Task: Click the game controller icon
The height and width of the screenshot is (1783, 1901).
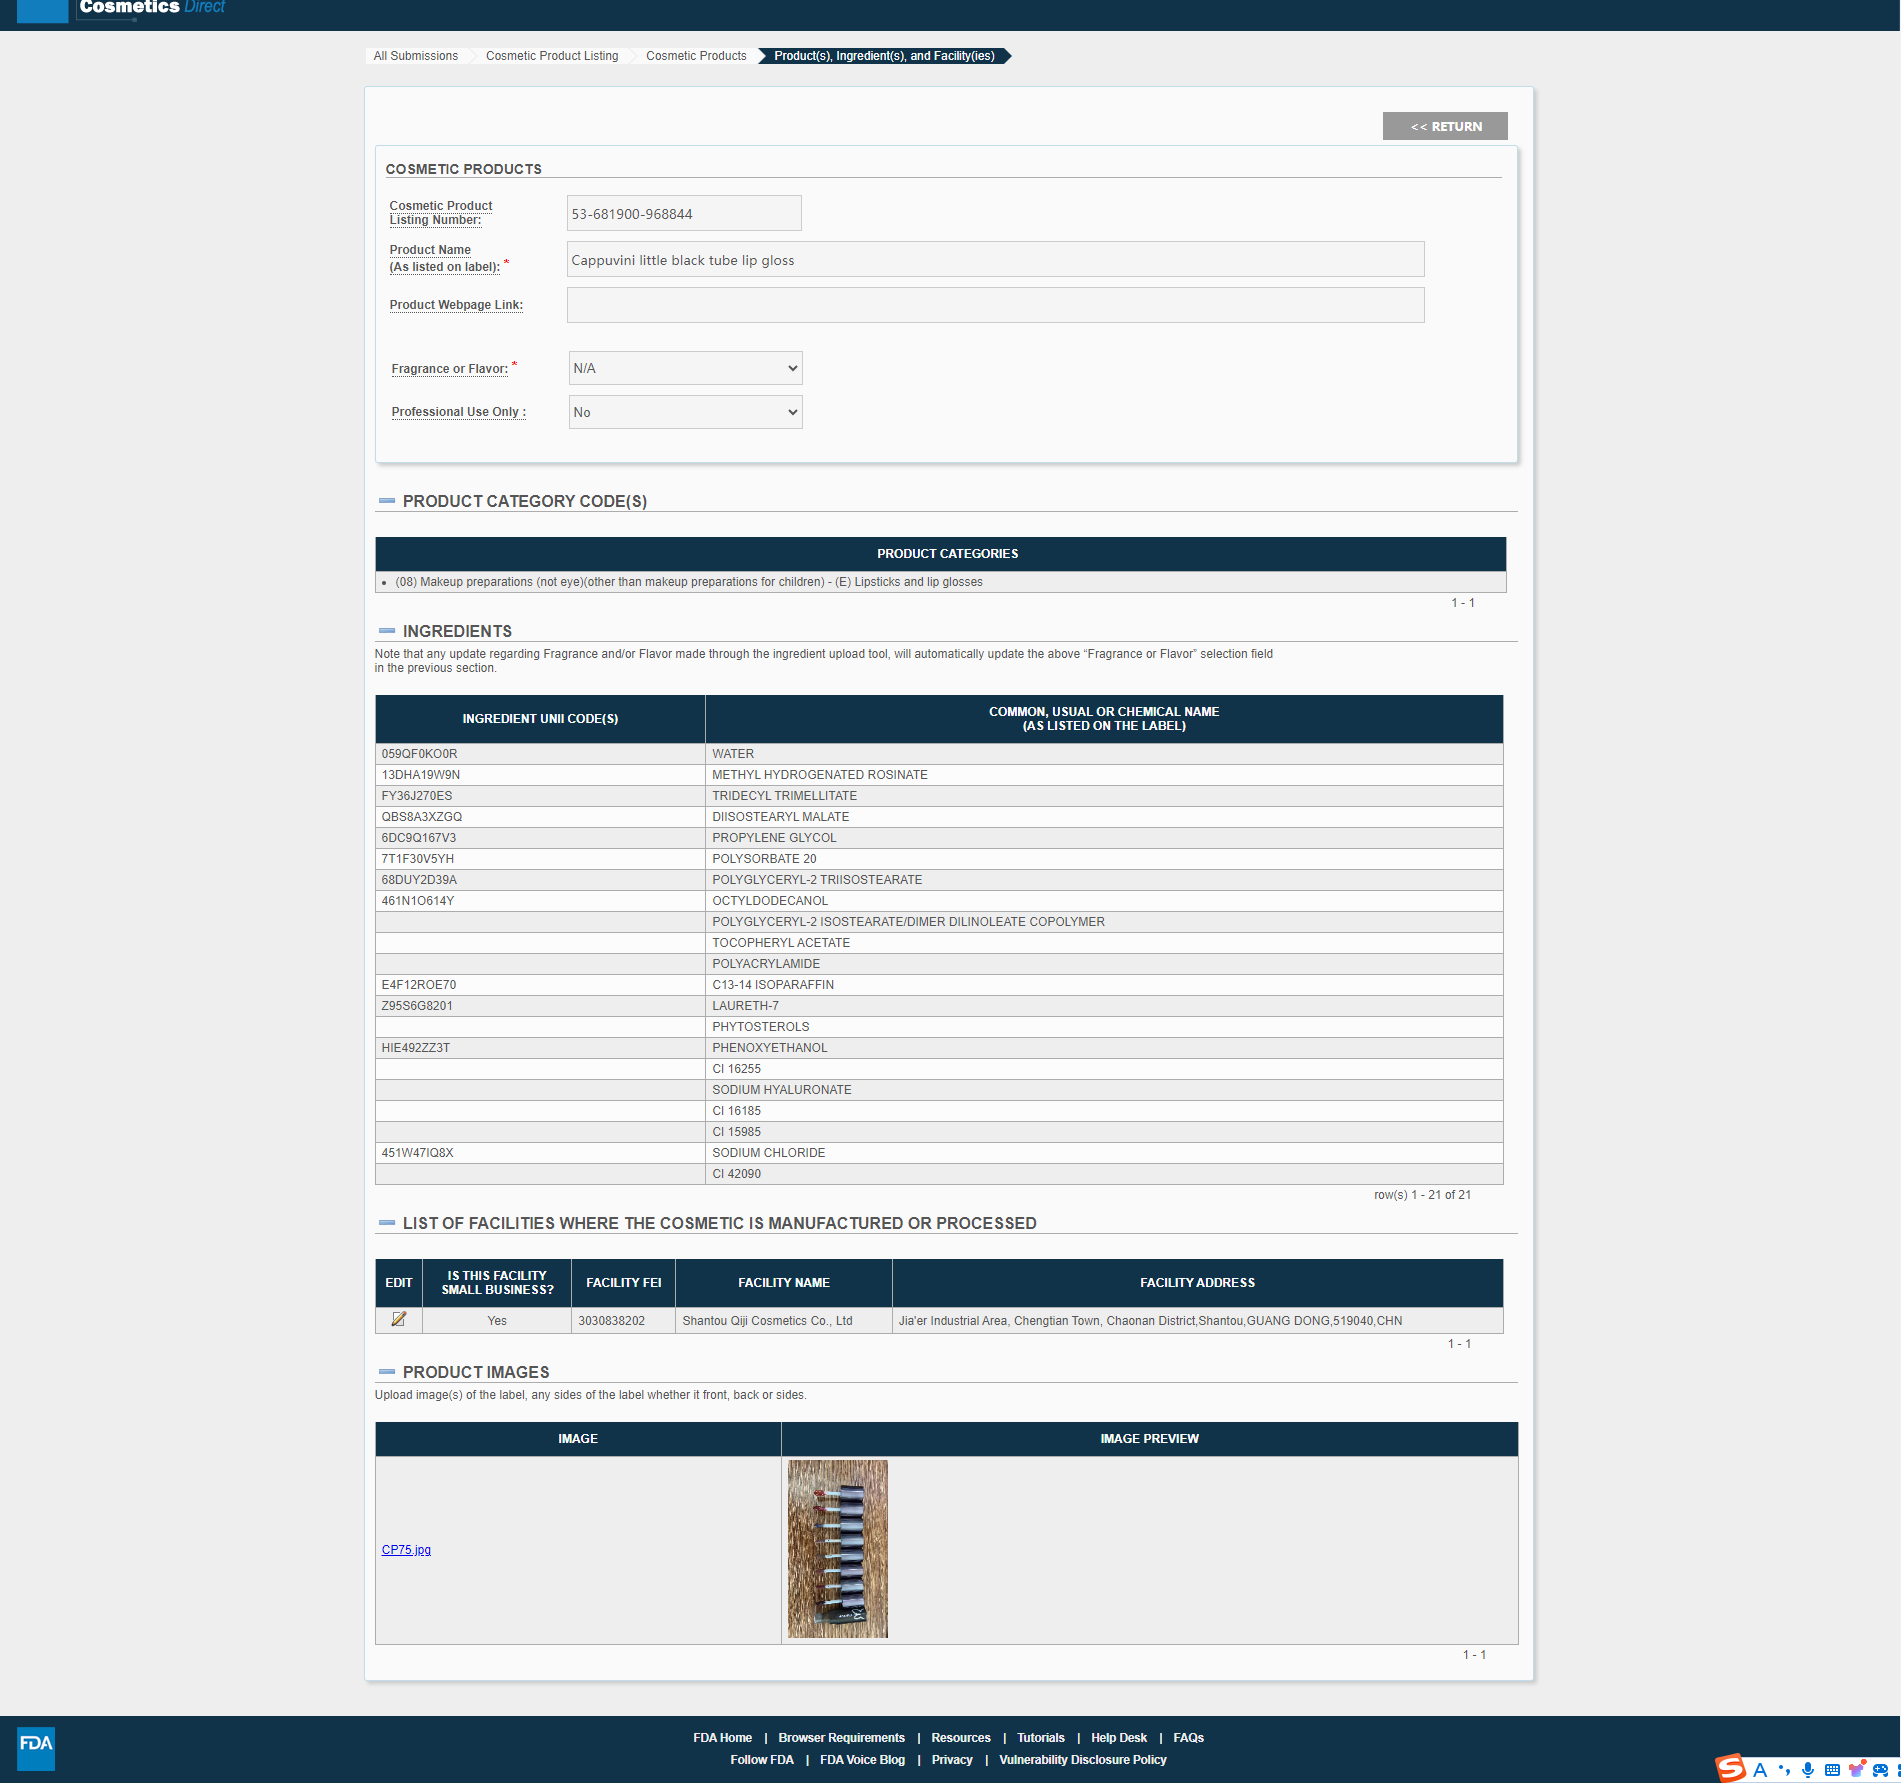Action: (1880, 1770)
